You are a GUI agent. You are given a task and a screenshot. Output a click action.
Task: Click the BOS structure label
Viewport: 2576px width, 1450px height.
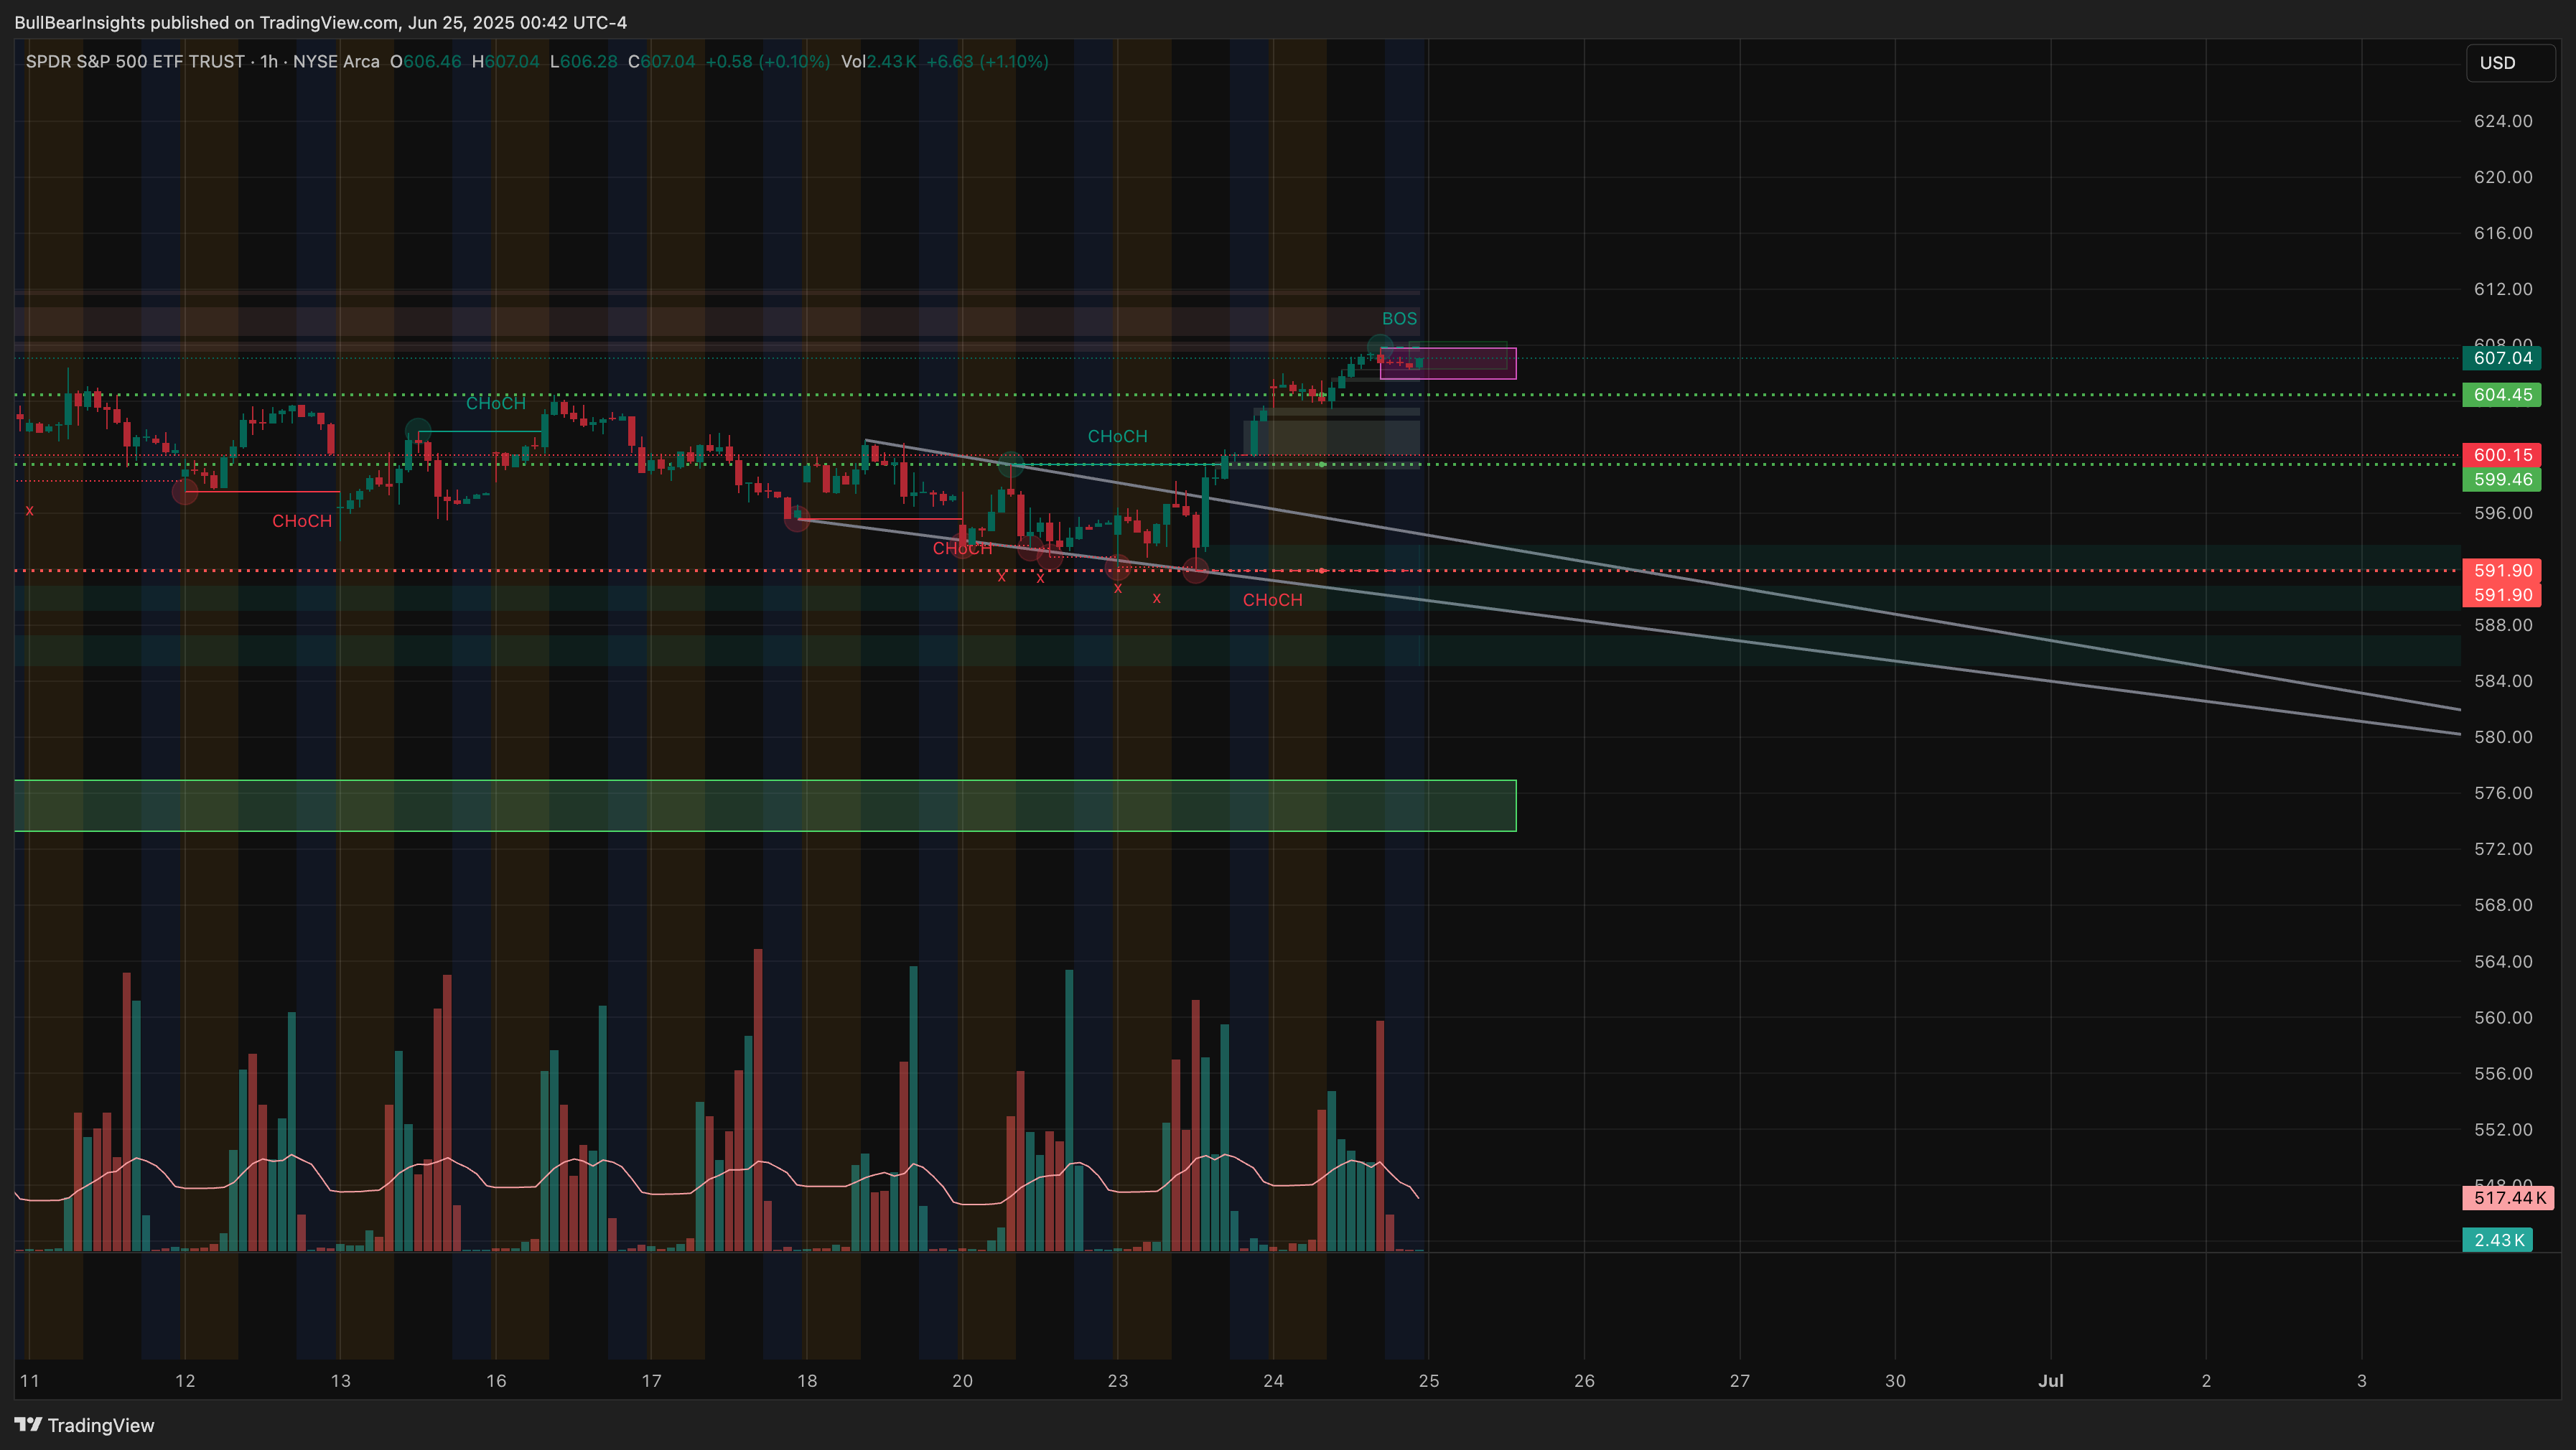tap(1399, 319)
